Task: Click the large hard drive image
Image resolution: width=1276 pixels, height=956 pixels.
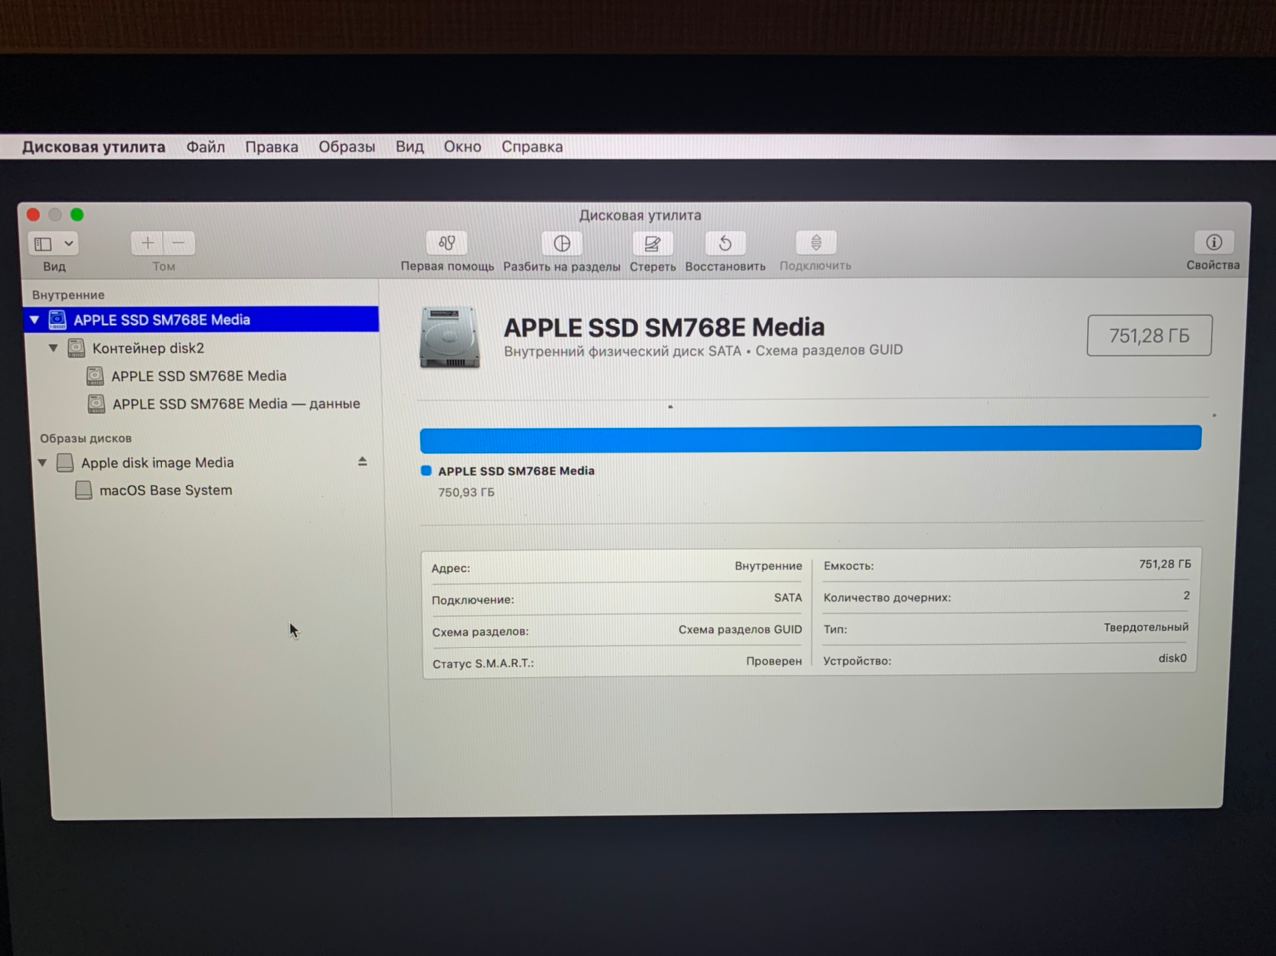Action: coord(449,338)
